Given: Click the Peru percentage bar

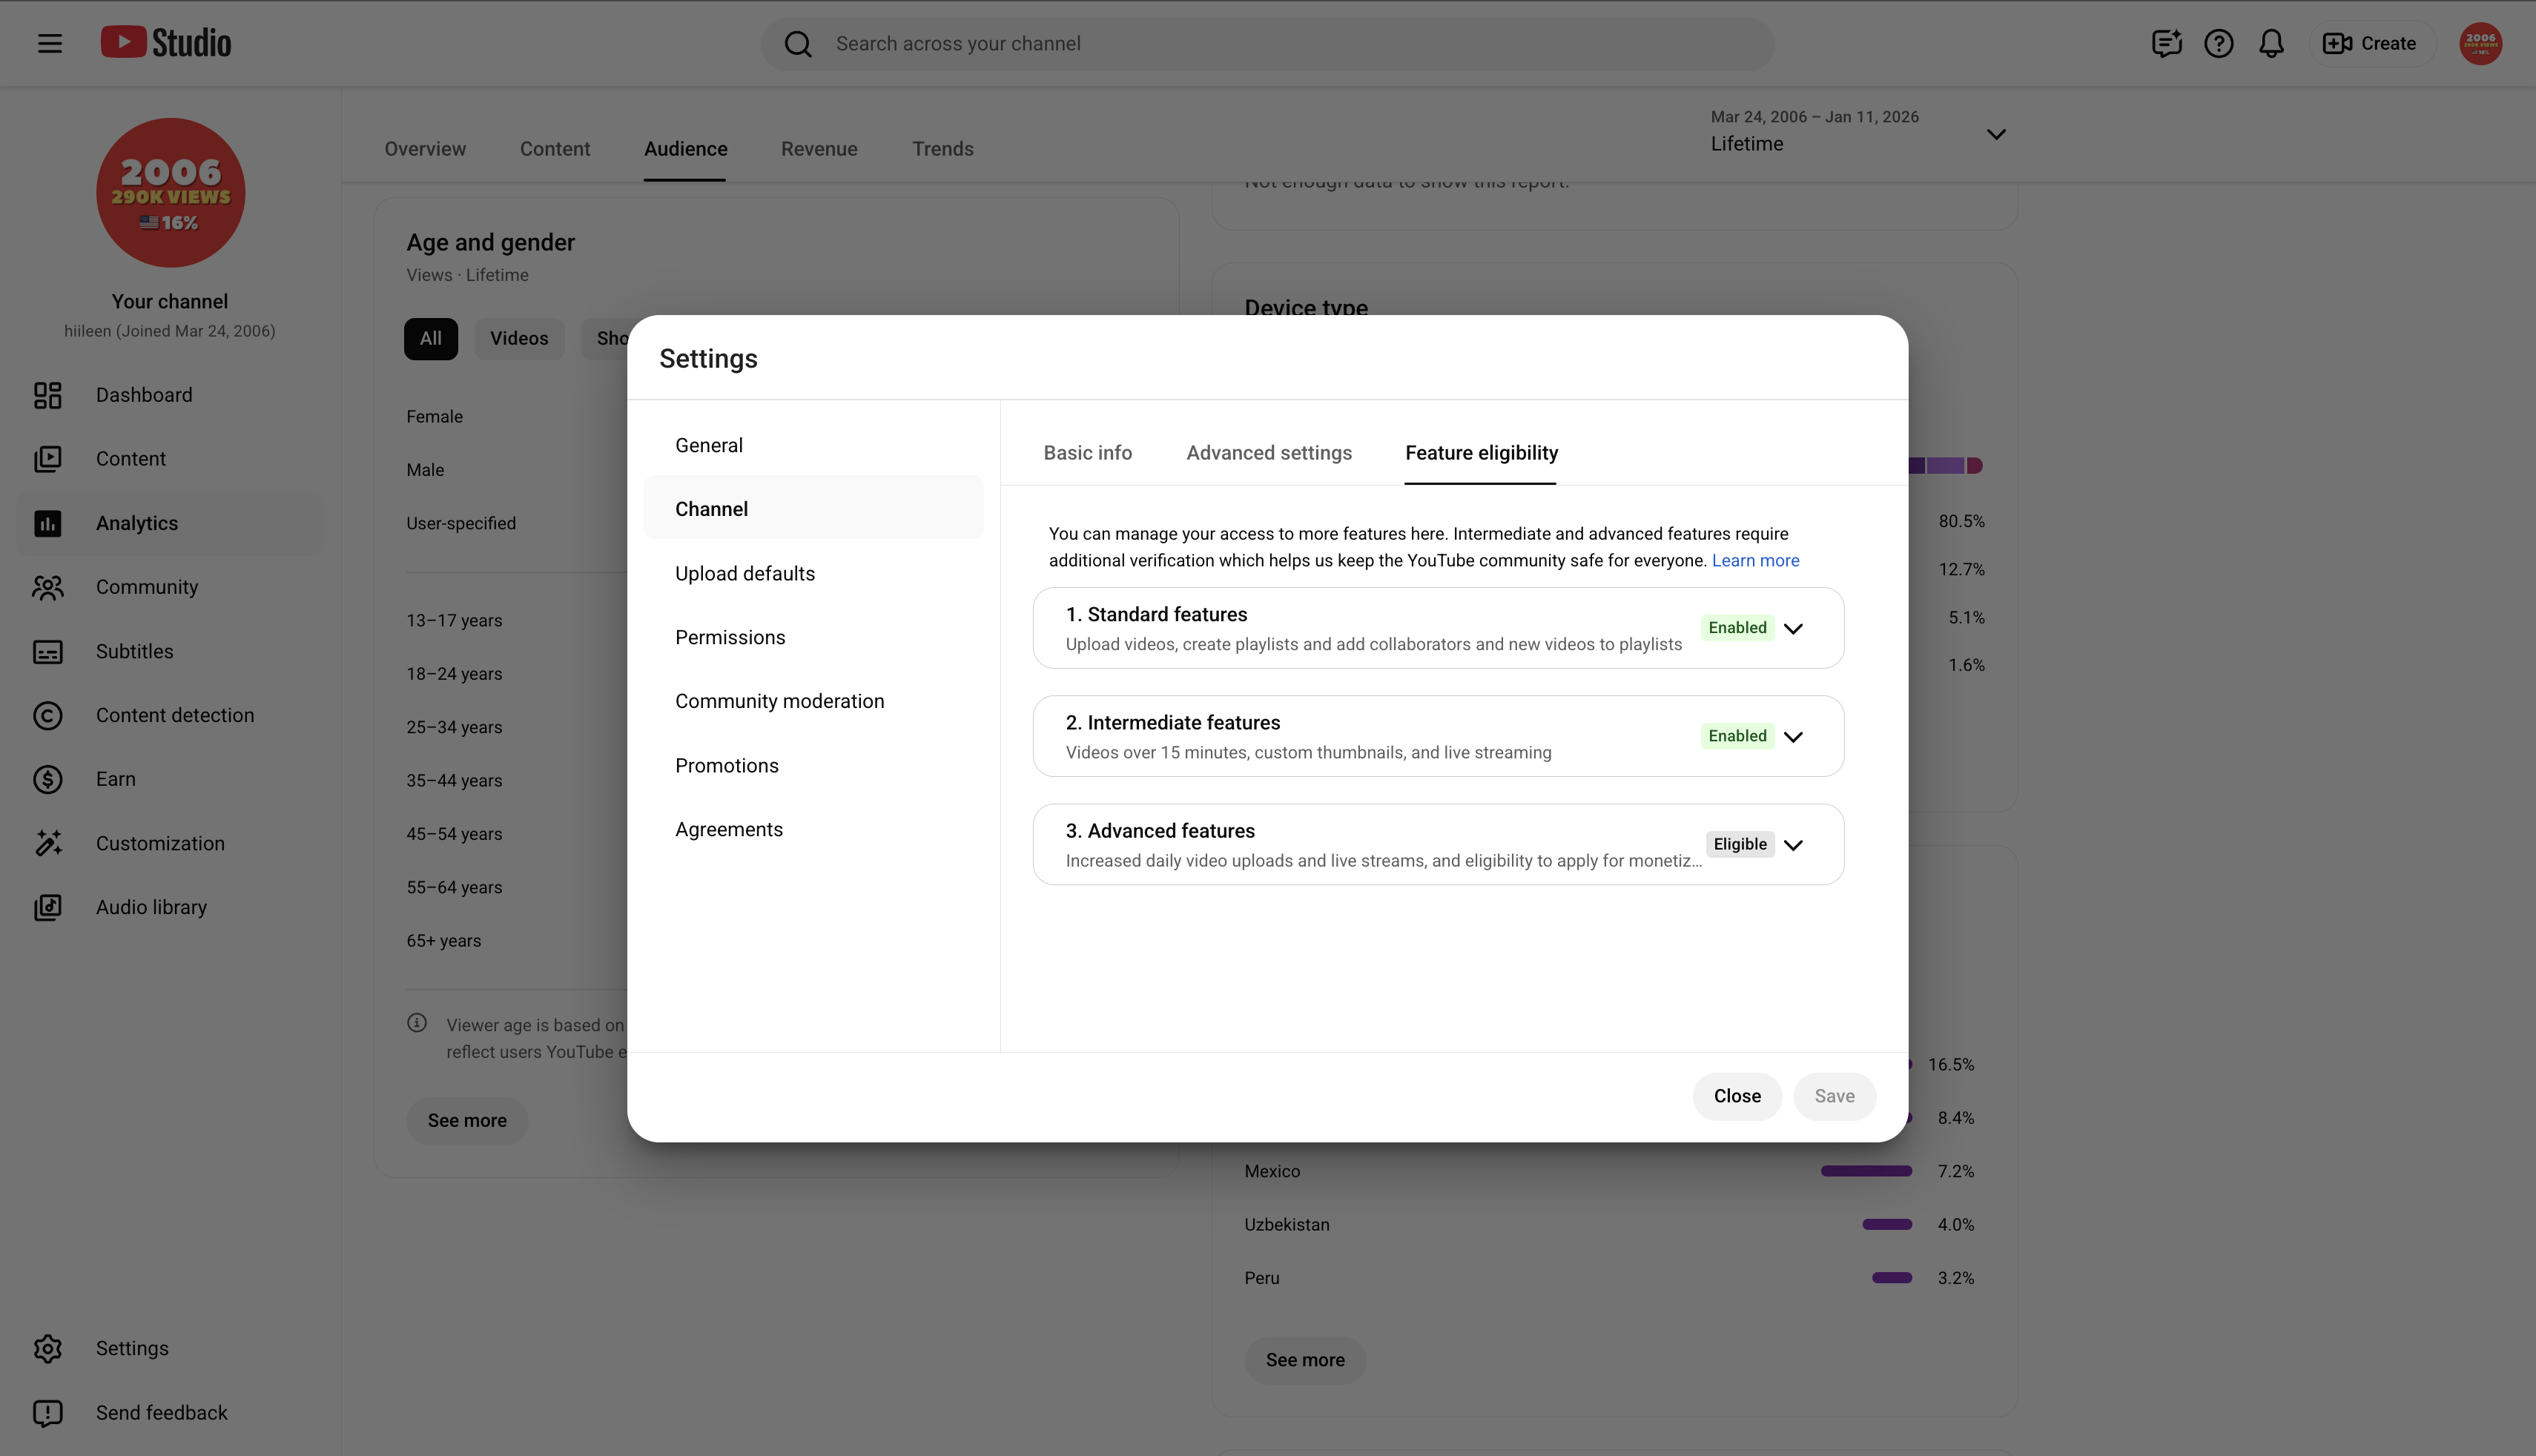Looking at the screenshot, I should click(x=1892, y=1278).
